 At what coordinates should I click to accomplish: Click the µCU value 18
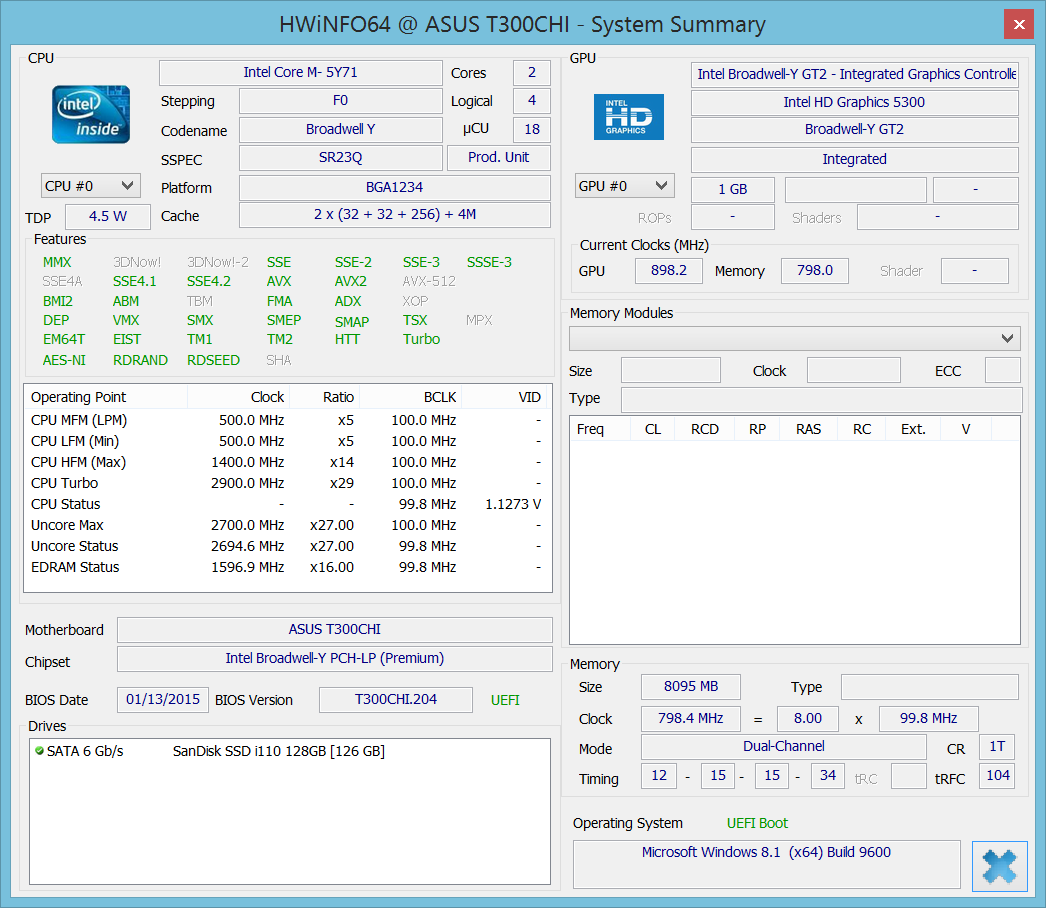[x=532, y=129]
